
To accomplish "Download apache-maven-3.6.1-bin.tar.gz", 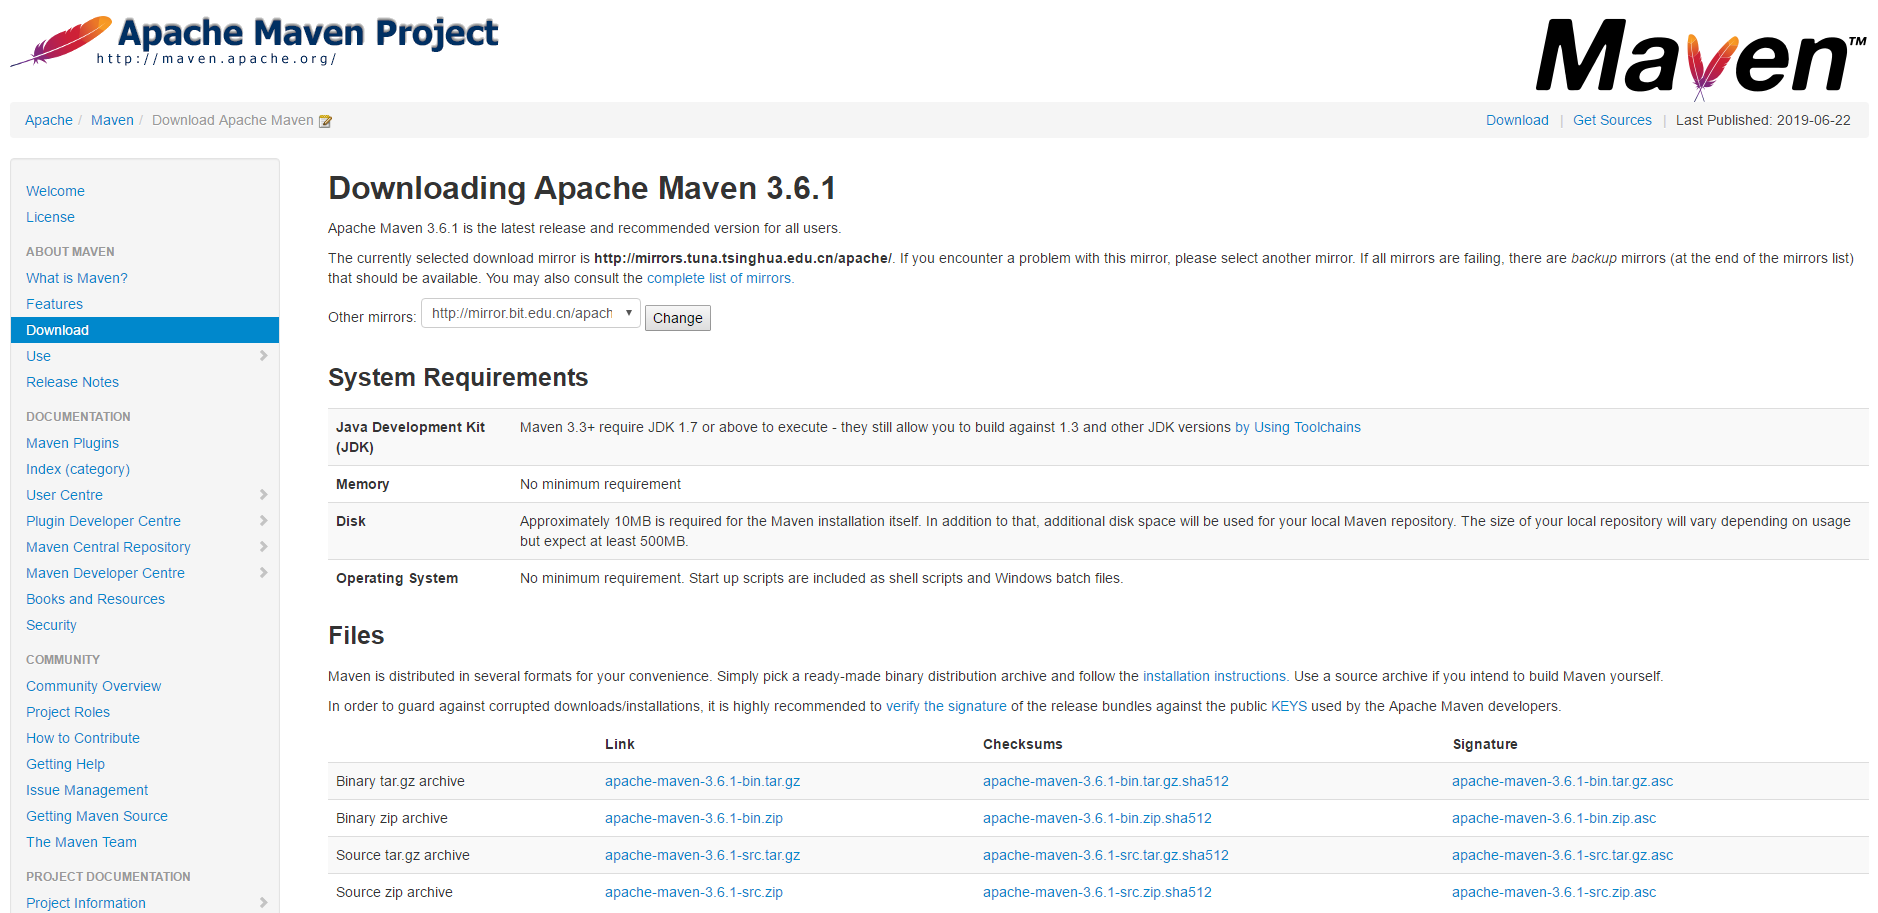I will 702,781.
